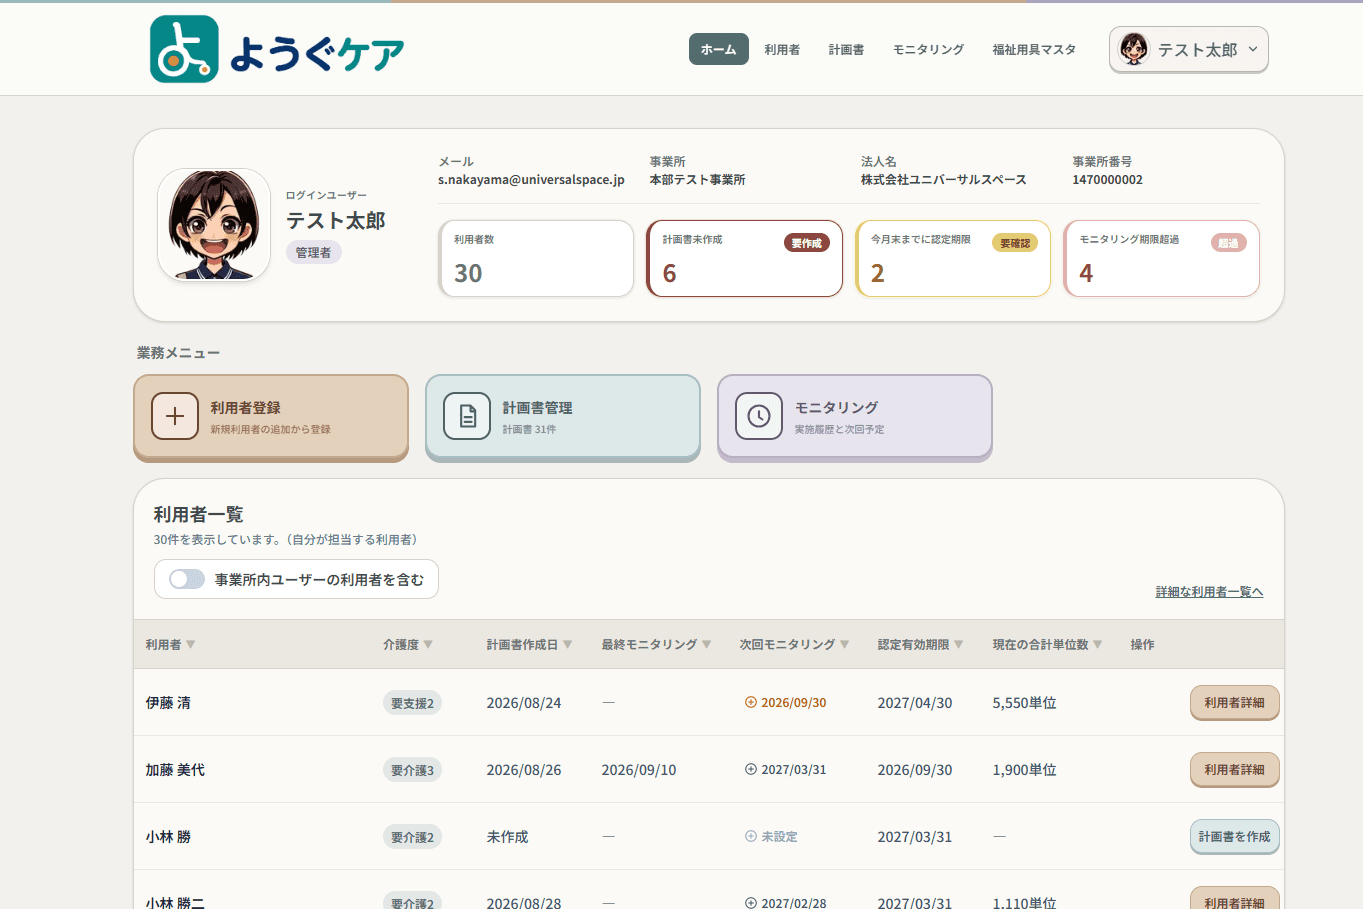
Task: Click the モニタリング期限超過 4 stat card
Action: coord(1162,259)
